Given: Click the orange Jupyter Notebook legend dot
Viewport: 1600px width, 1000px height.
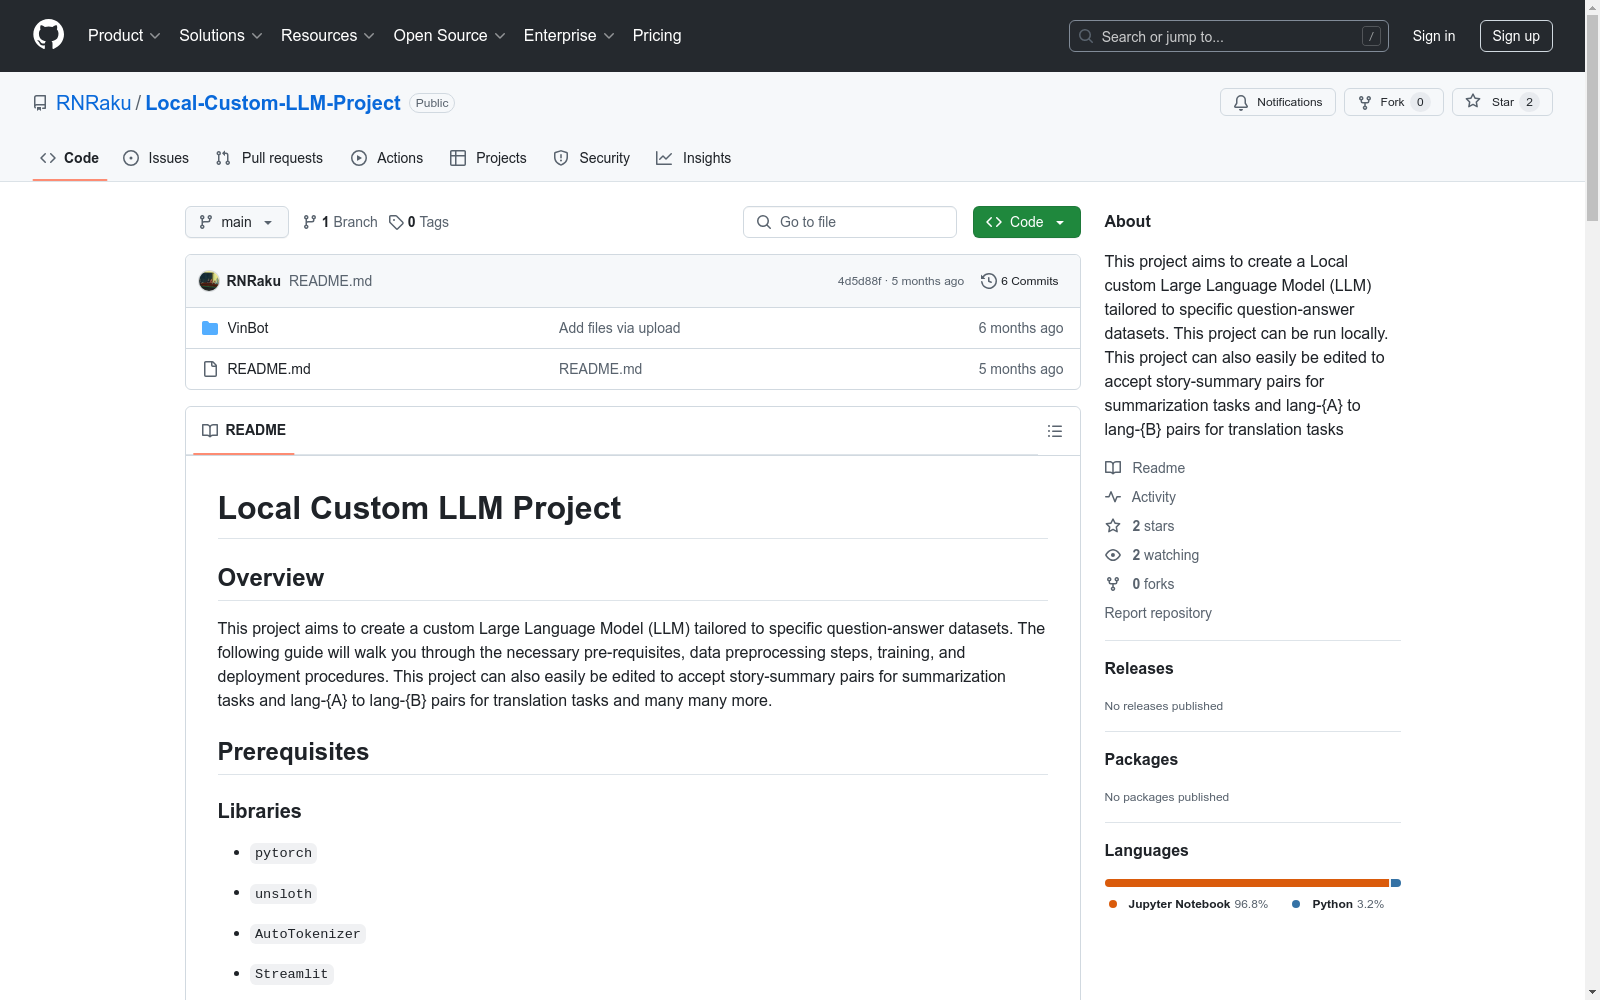Looking at the screenshot, I should 1113,904.
